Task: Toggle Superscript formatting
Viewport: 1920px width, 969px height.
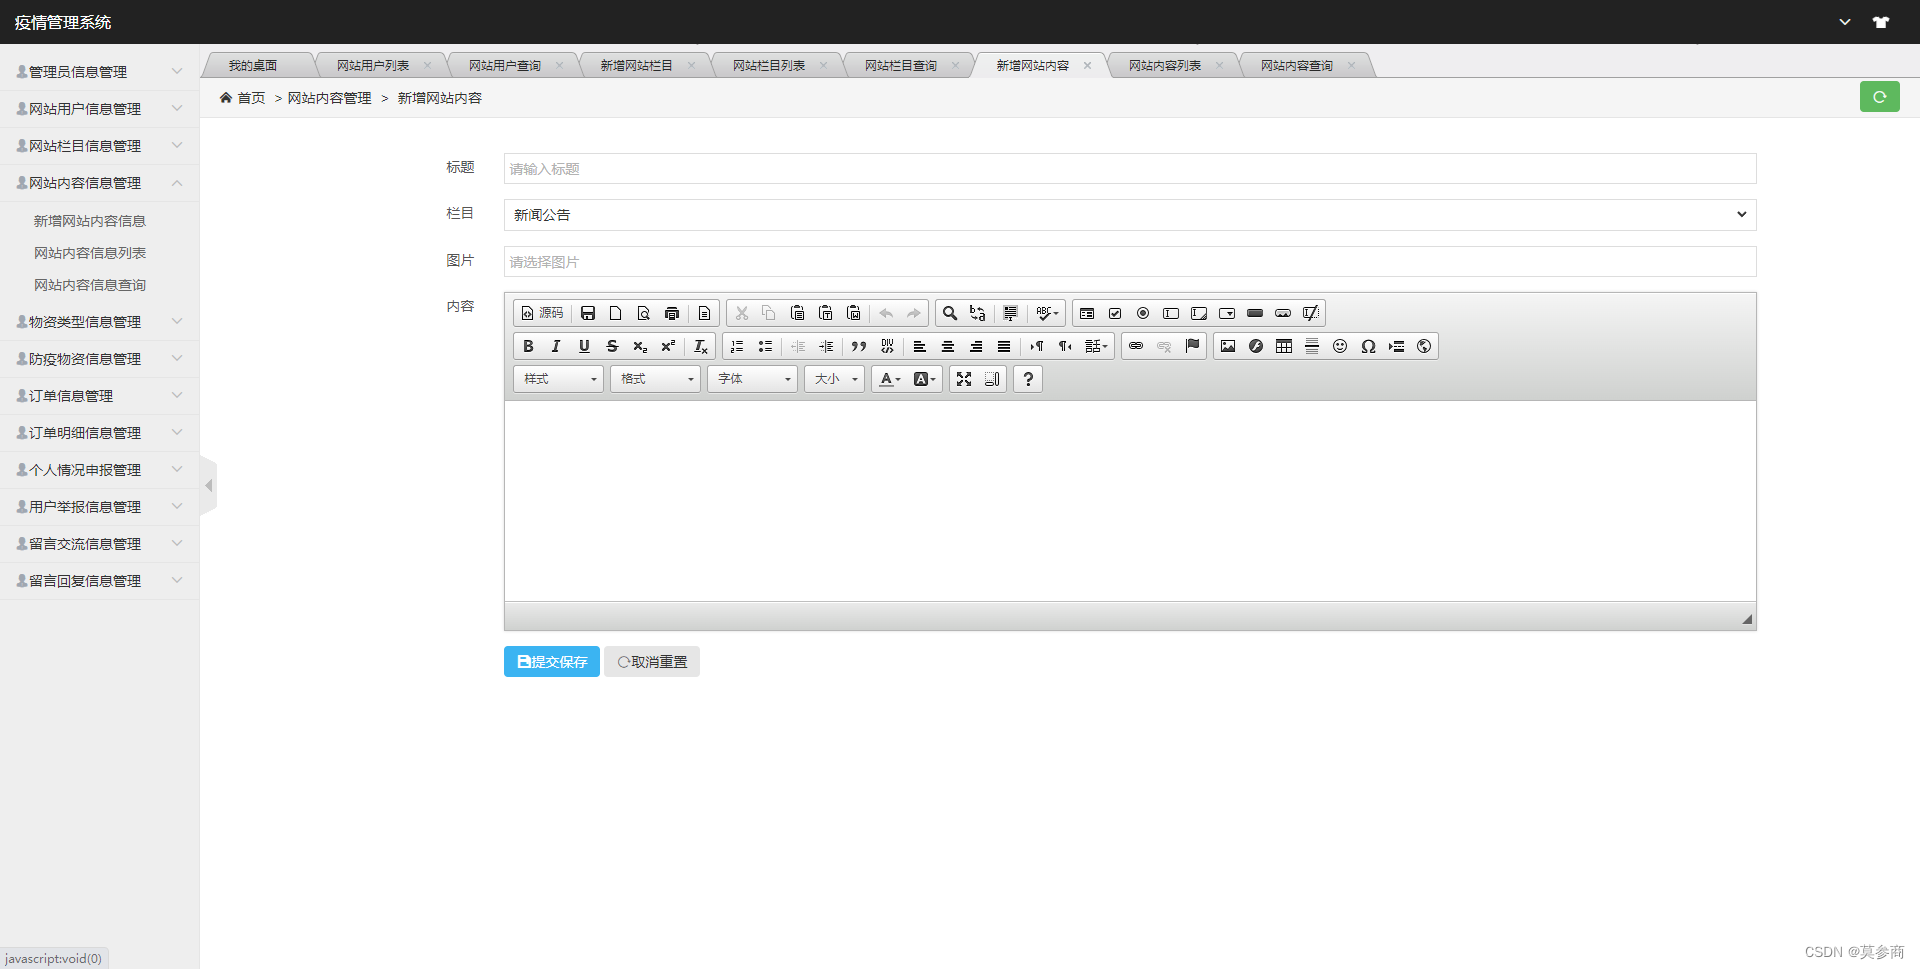Action: tap(668, 346)
